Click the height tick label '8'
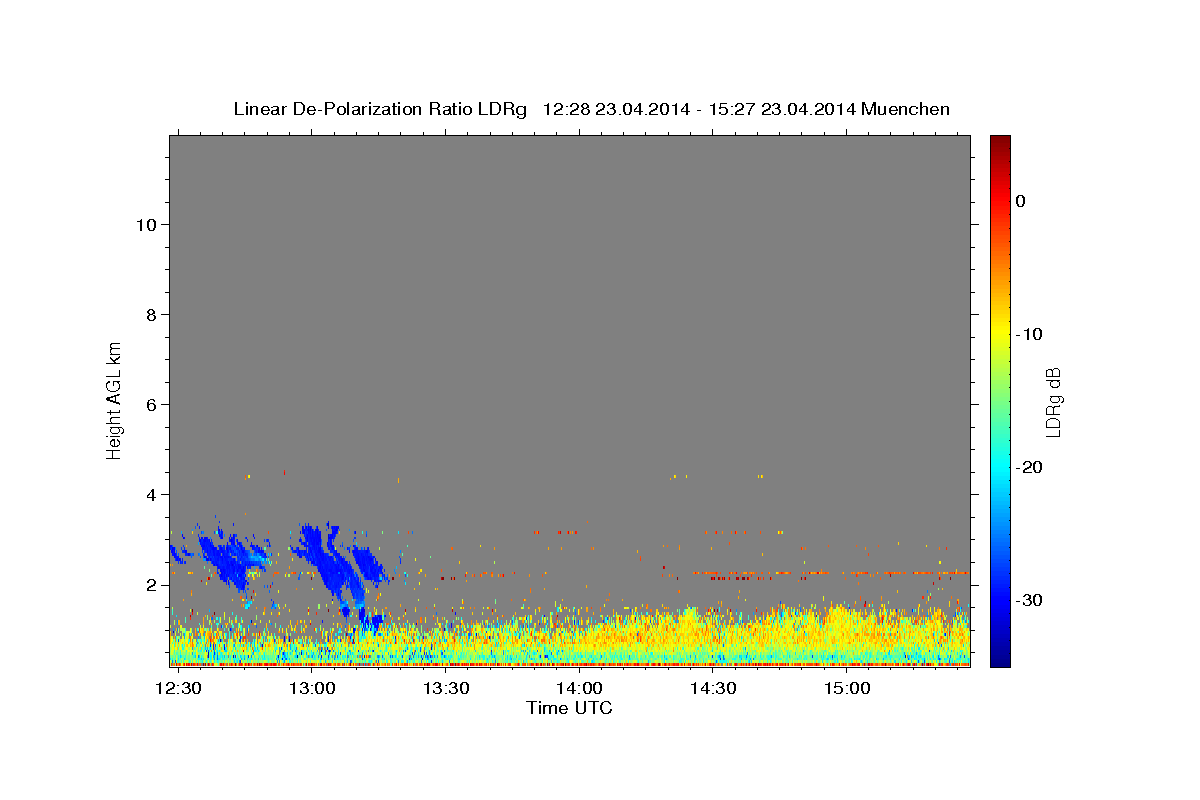The image size is (1200, 800). click(151, 314)
